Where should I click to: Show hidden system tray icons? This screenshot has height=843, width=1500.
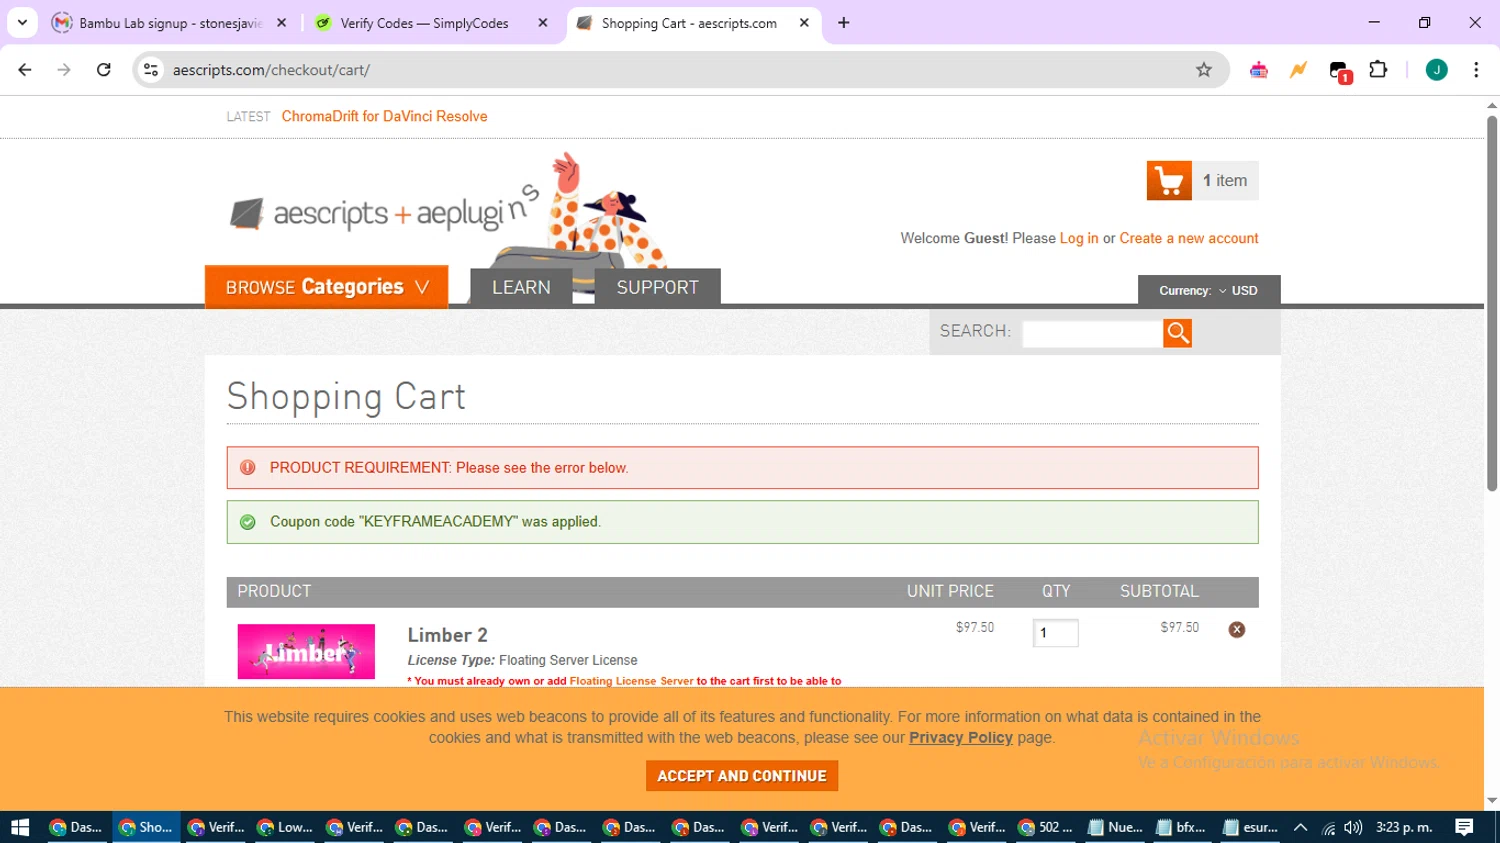(1300, 827)
